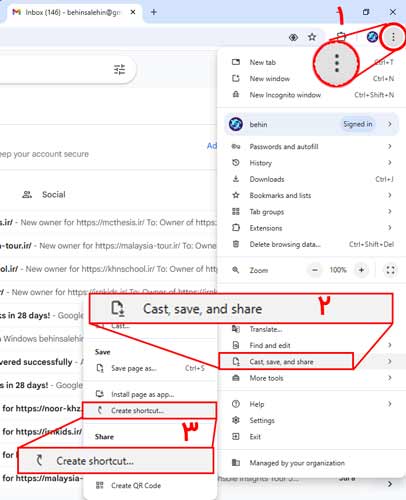This screenshot has height=500, width=406.
Task: Decrease zoom with the minus button
Action: pyautogui.click(x=315, y=270)
